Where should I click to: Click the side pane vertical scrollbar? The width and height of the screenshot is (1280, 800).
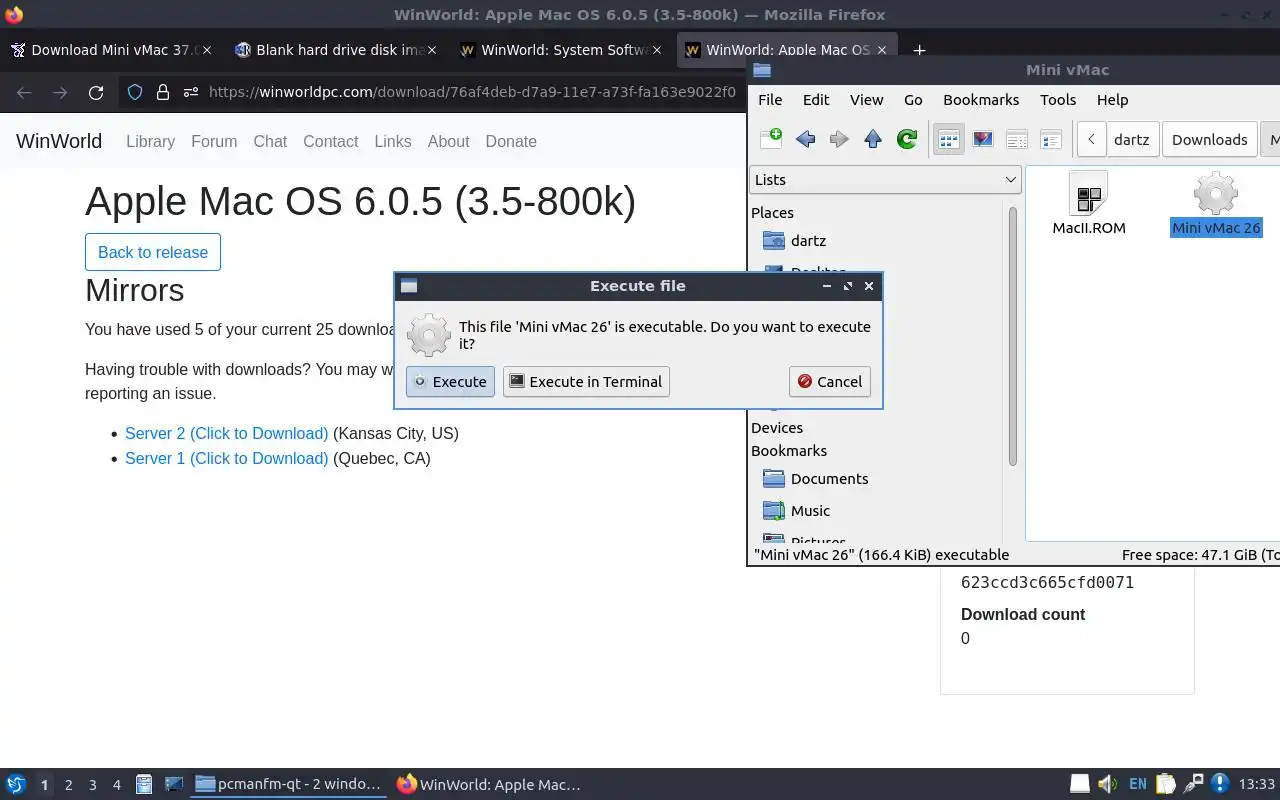(1012, 336)
